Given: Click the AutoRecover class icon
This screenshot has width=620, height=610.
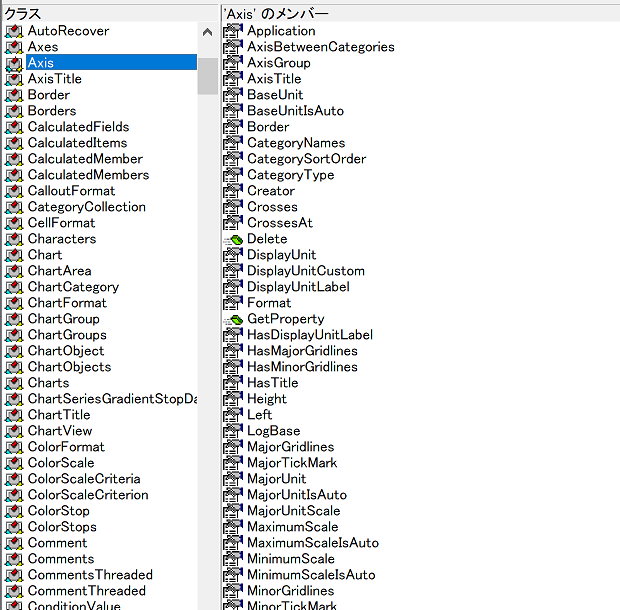Looking at the screenshot, I should [14, 31].
